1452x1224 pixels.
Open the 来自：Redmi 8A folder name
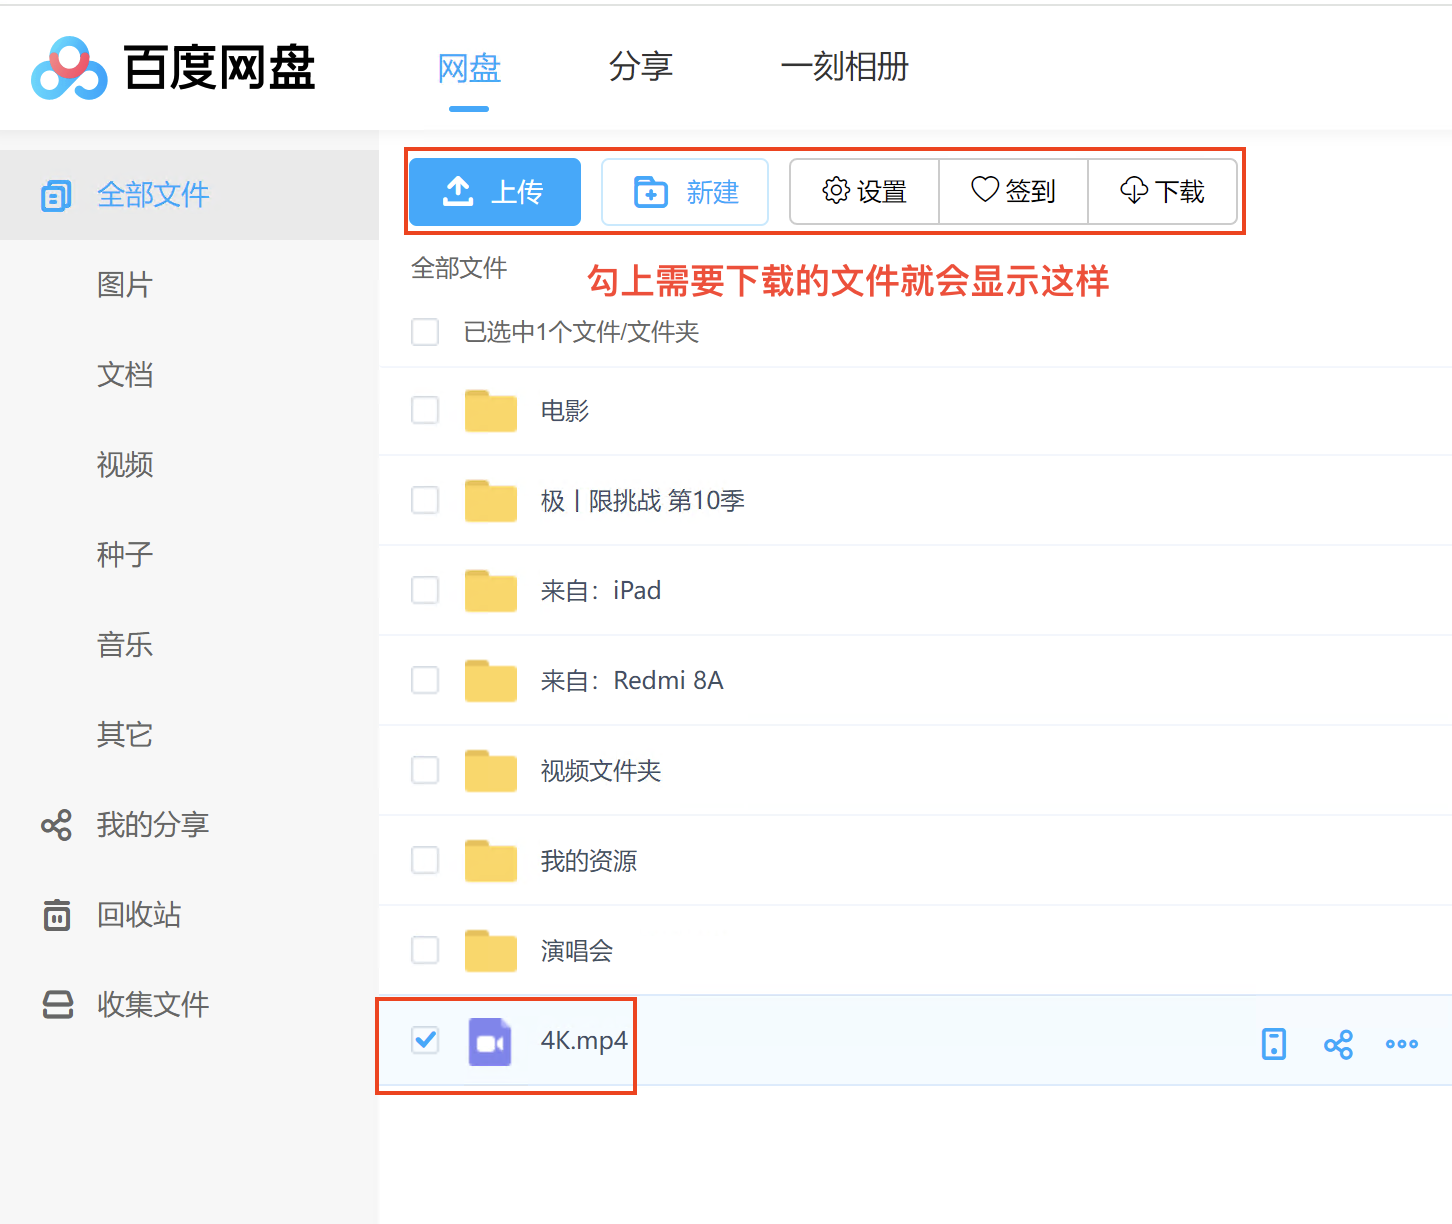click(x=632, y=681)
